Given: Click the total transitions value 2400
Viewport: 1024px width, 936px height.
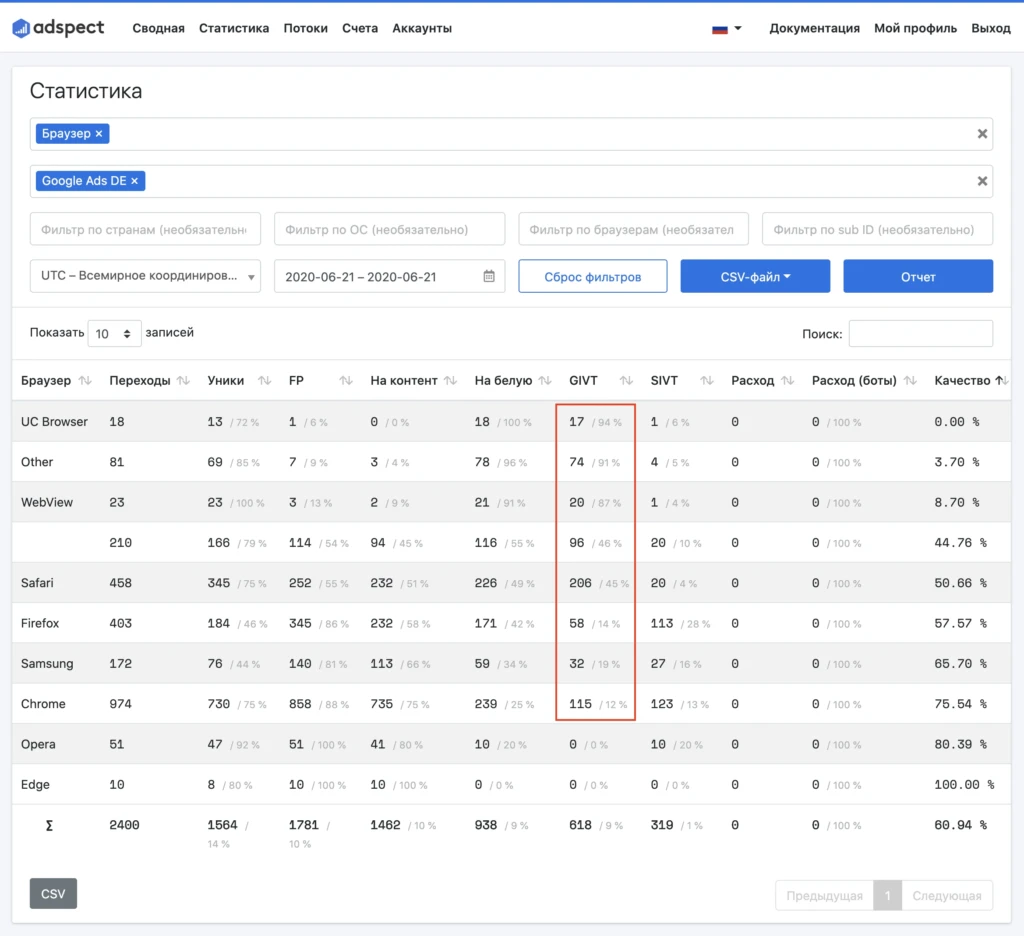Looking at the screenshot, I should pyautogui.click(x=124, y=825).
